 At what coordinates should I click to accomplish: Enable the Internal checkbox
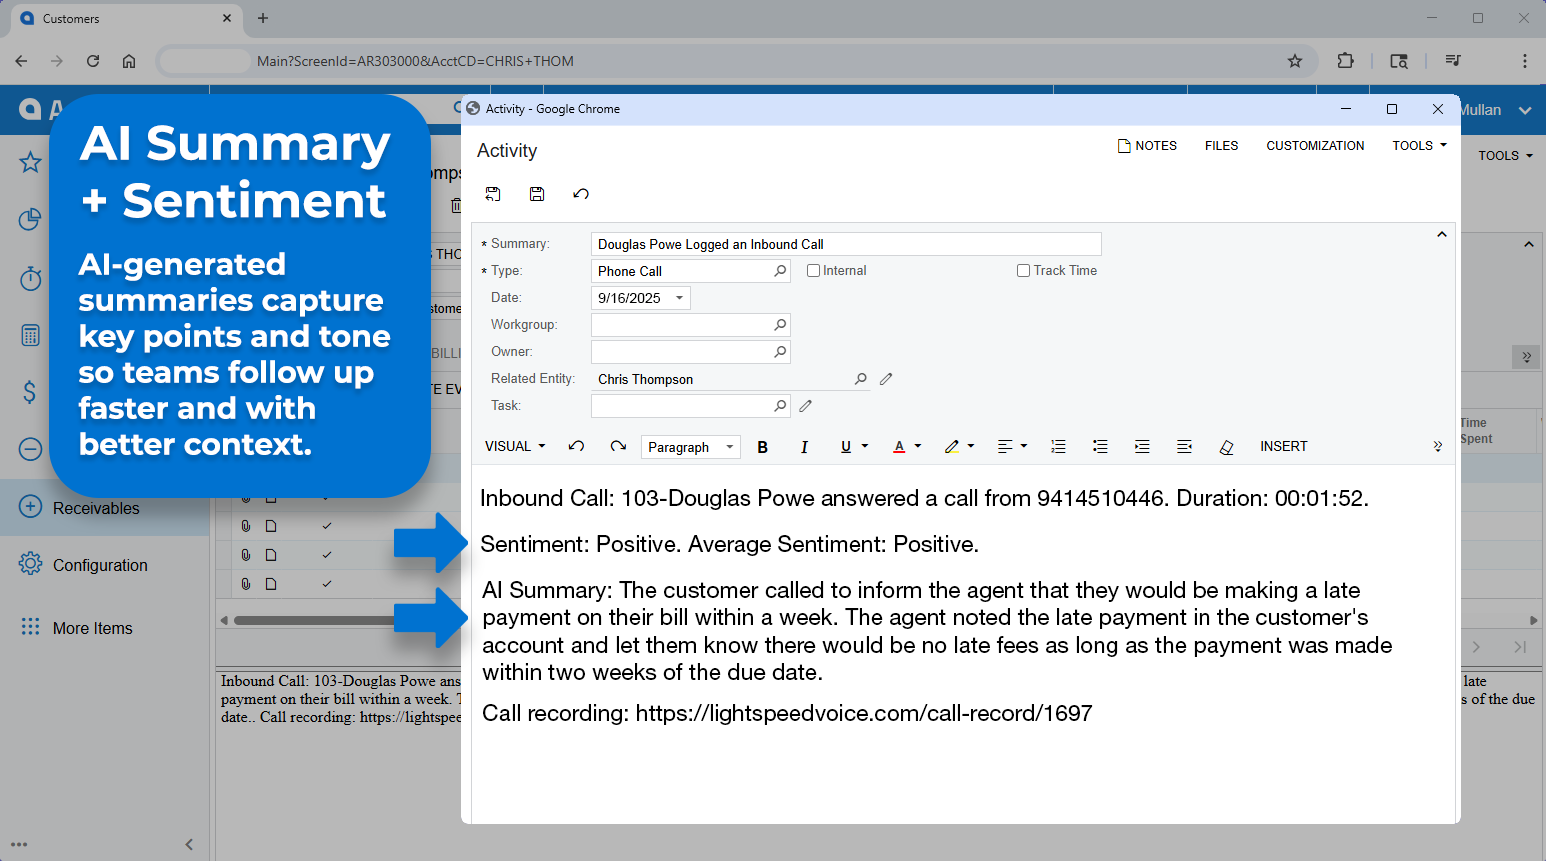[x=814, y=271]
